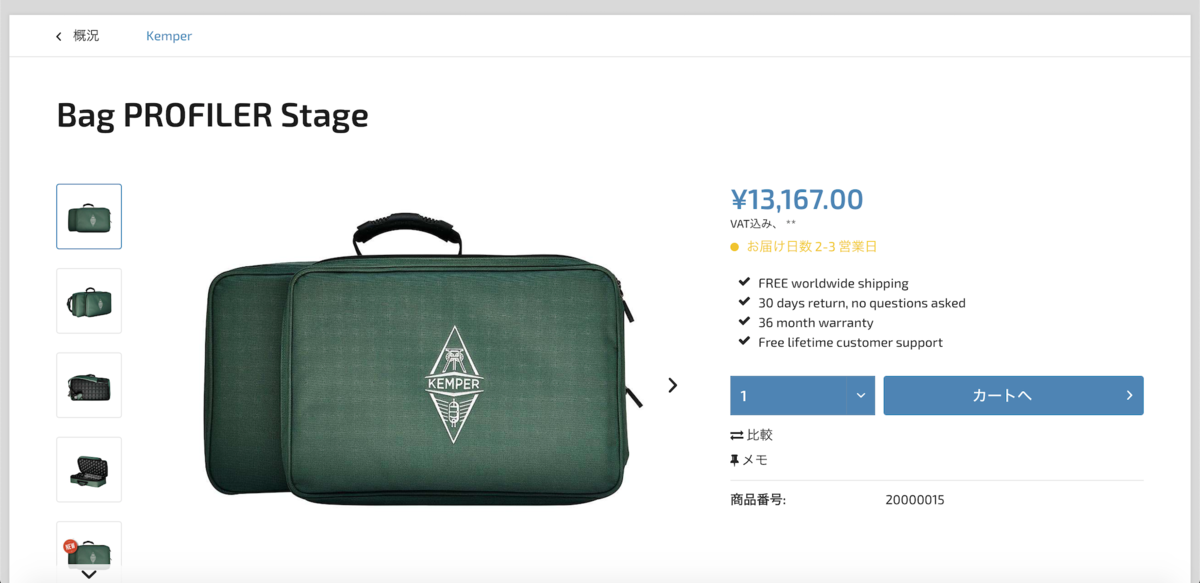
Task: Click the back chevron beside 概況
Action: [x=58, y=36]
